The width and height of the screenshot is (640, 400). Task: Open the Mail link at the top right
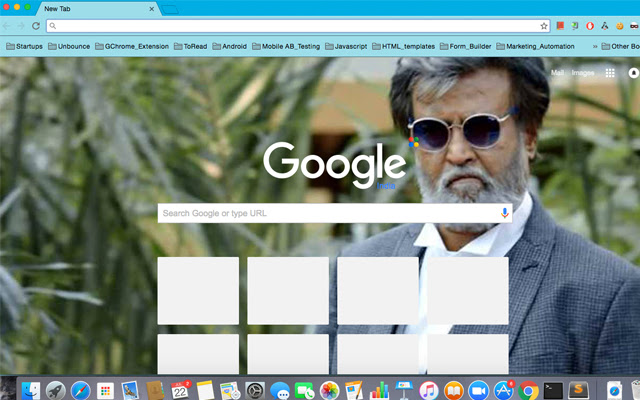pyautogui.click(x=557, y=73)
